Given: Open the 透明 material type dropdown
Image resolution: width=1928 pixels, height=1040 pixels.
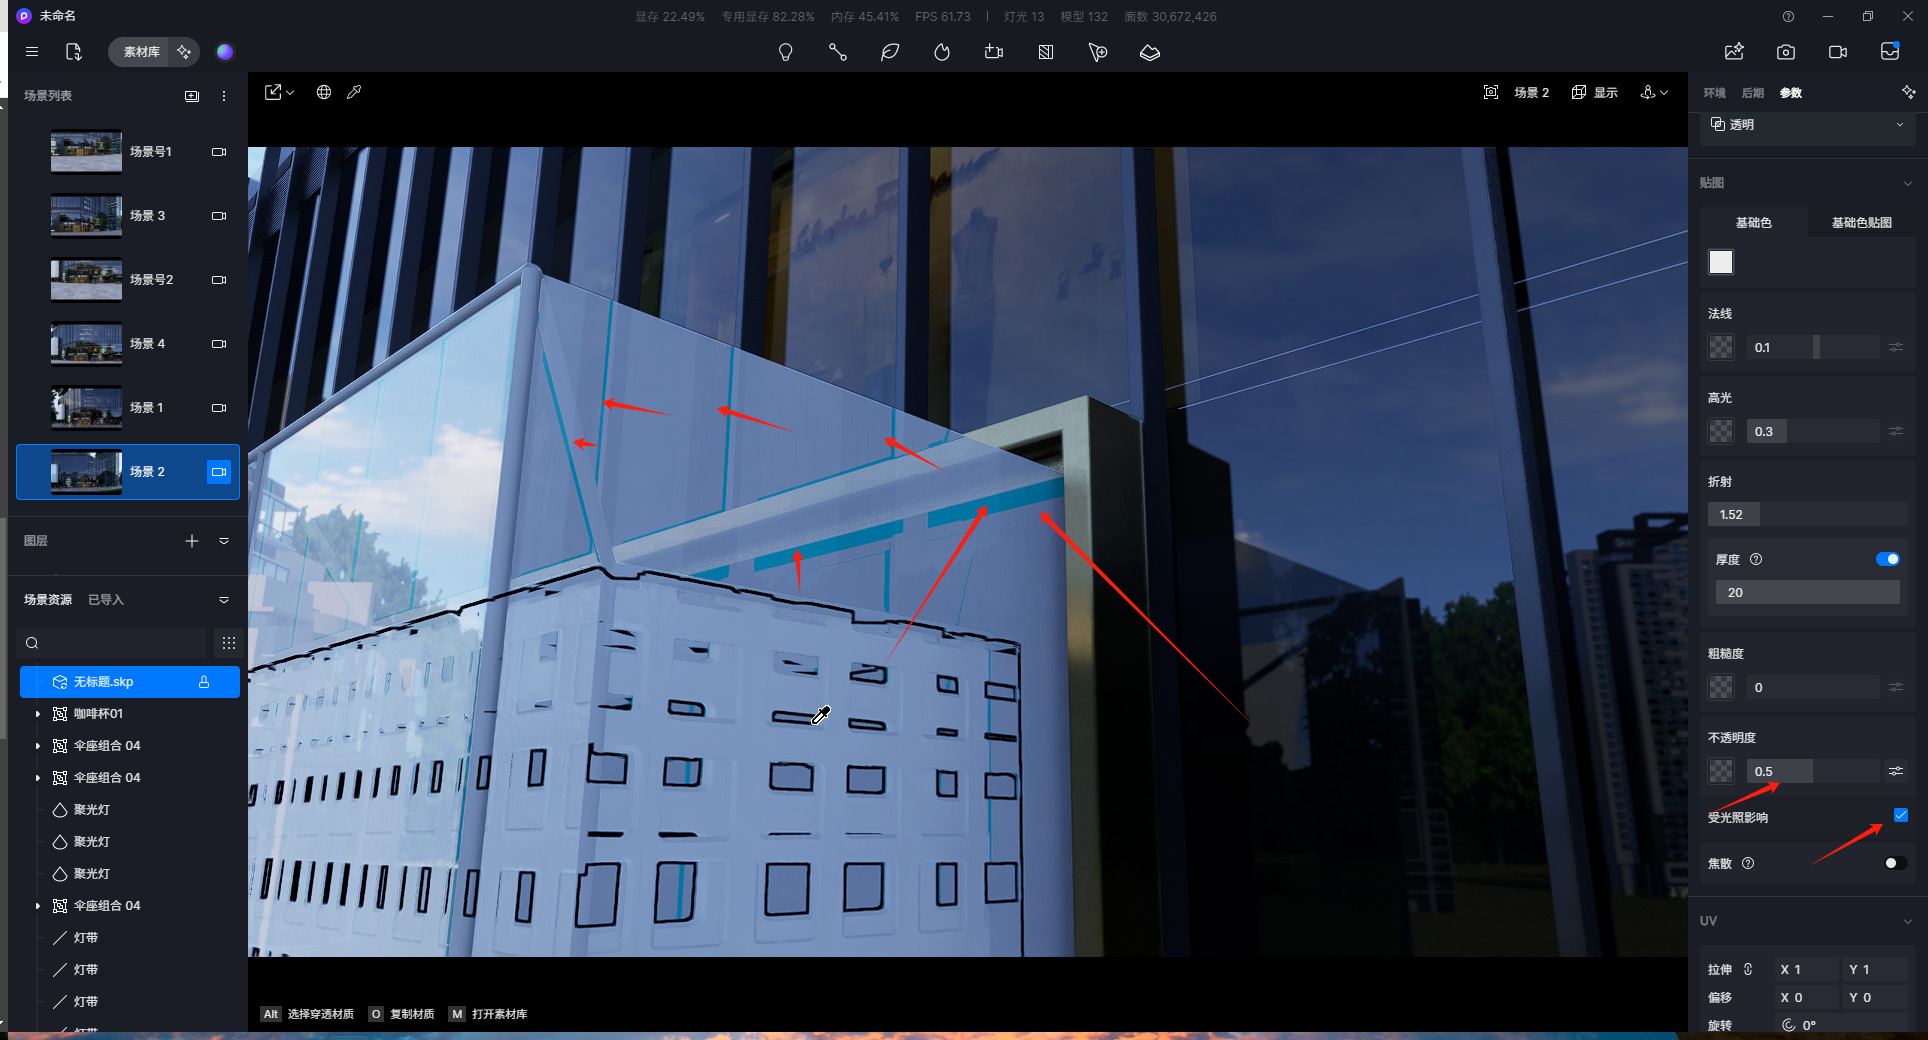Looking at the screenshot, I should pyautogui.click(x=1807, y=125).
